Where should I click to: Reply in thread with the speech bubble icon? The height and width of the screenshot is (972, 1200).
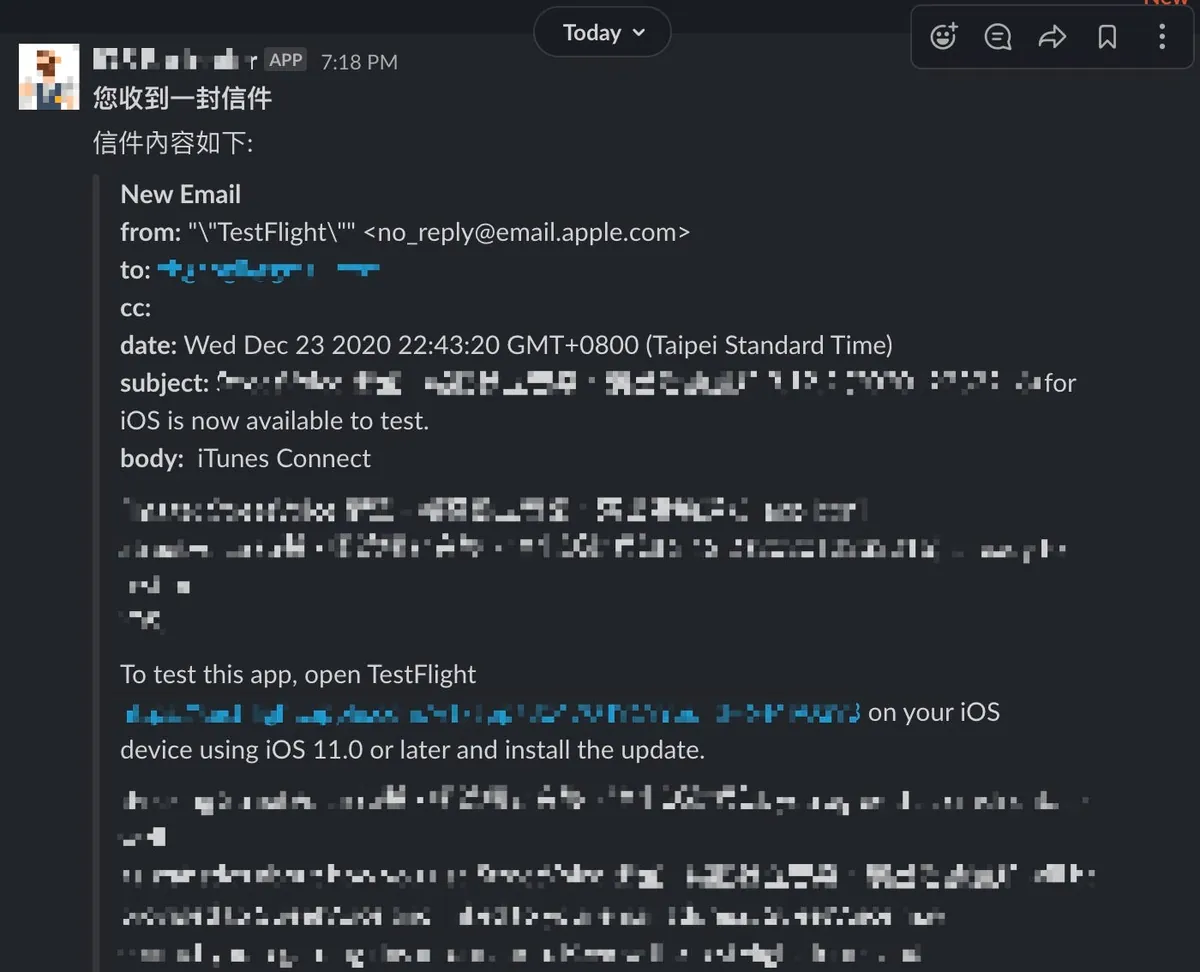click(998, 37)
